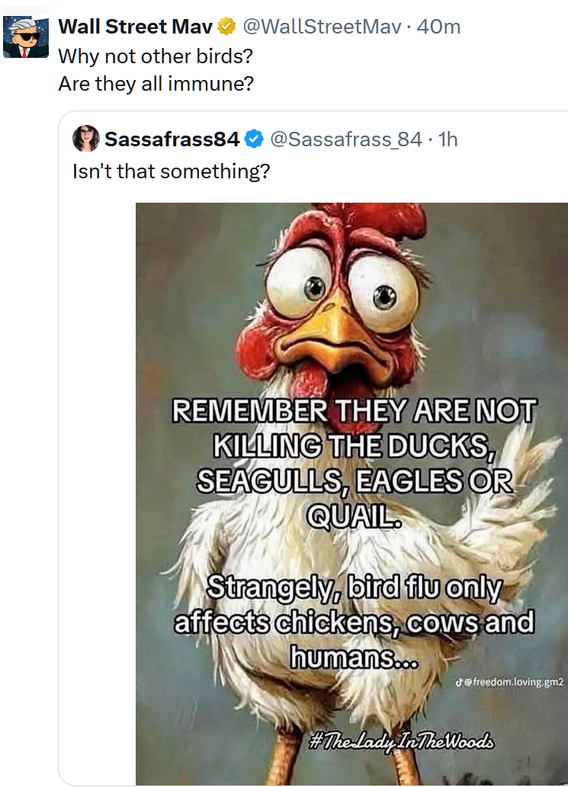The width and height of the screenshot is (568, 787).
Task: Click the TikTok logo watermark on the meme
Action: point(459,682)
